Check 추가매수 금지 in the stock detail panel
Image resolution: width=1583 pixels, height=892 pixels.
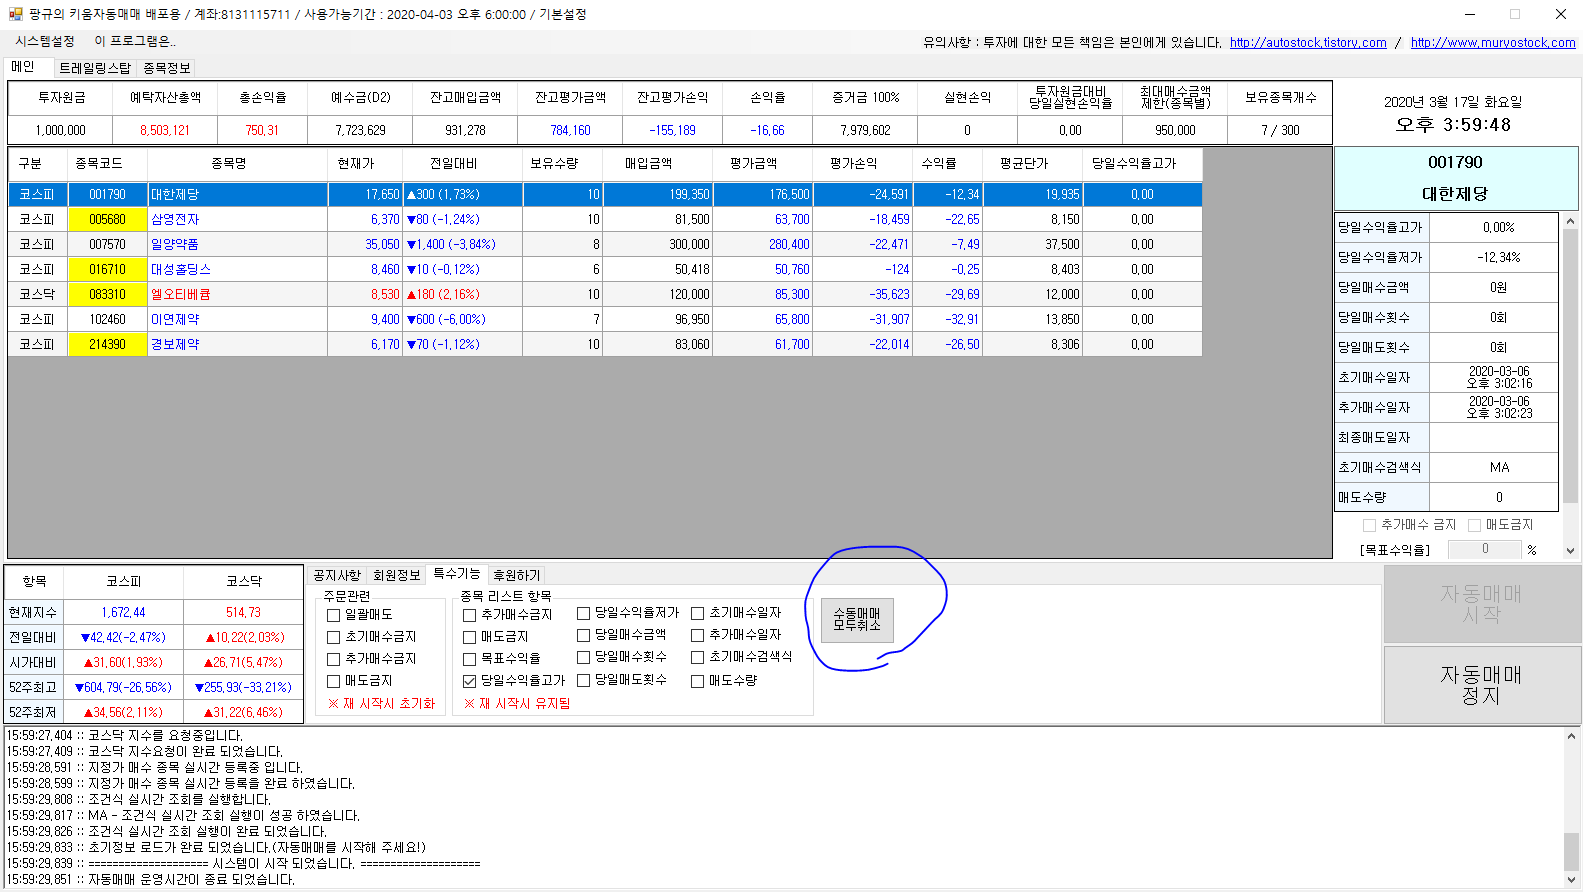coord(1370,525)
